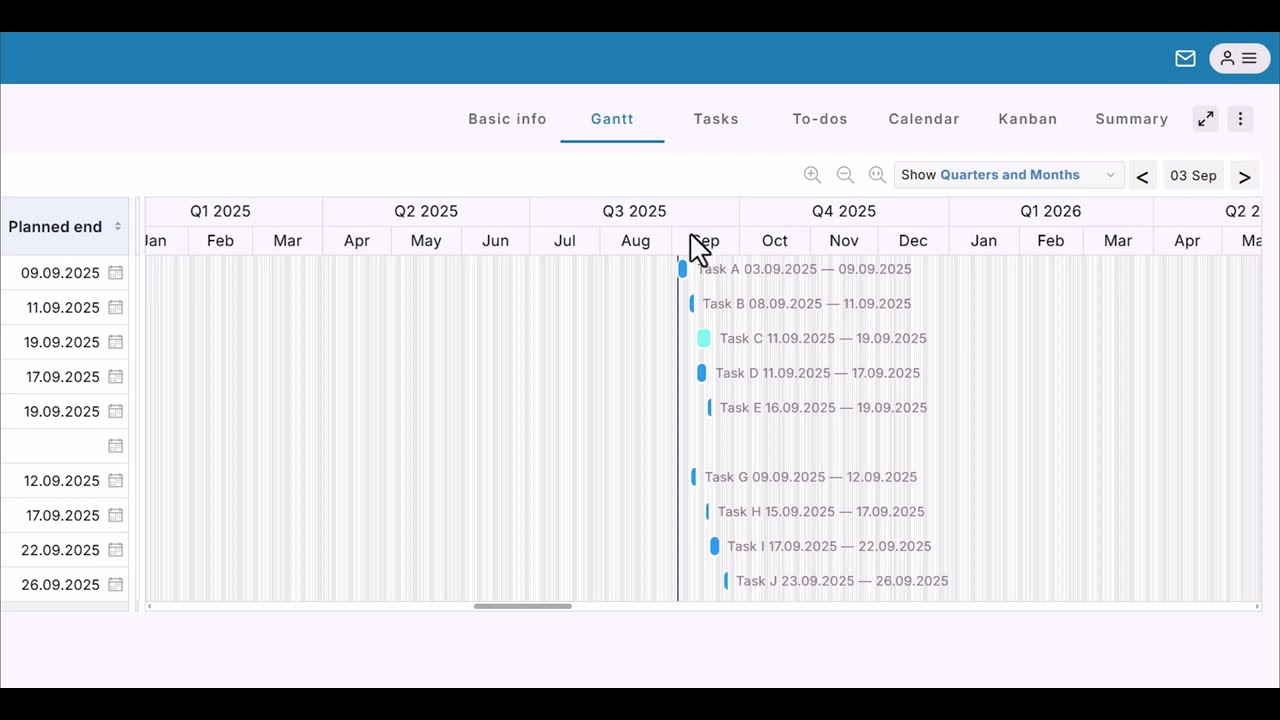This screenshot has width=1280, height=720.
Task: Open the three-dot more options menu
Action: (x=1240, y=119)
